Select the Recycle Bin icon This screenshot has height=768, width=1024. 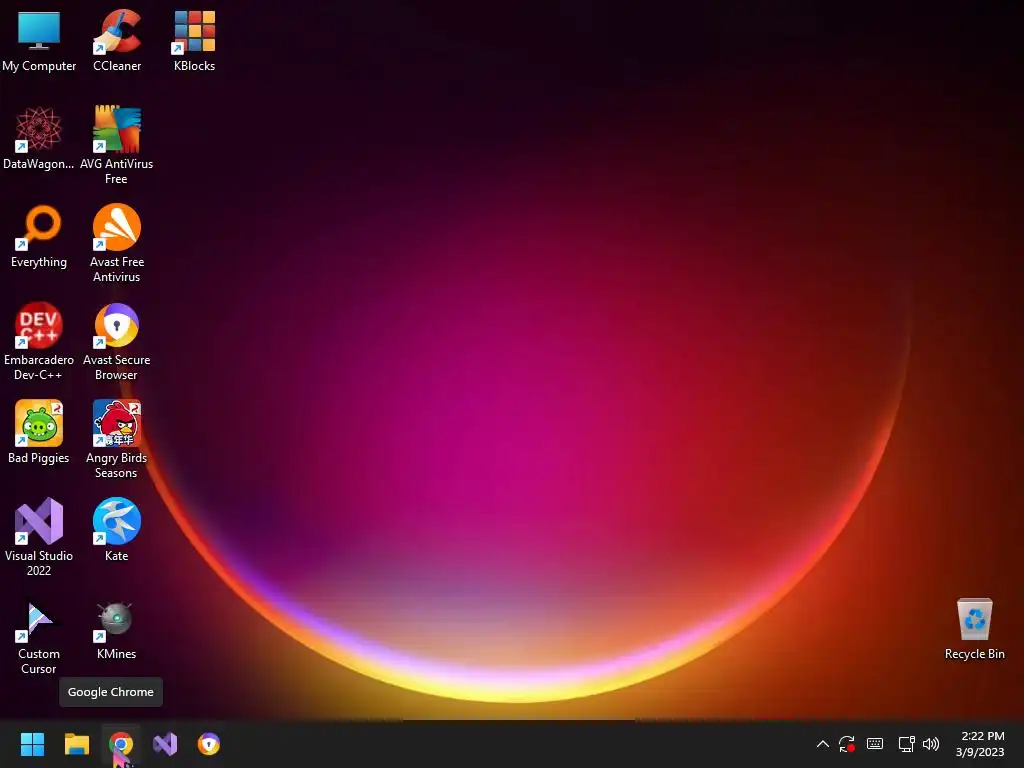point(974,628)
